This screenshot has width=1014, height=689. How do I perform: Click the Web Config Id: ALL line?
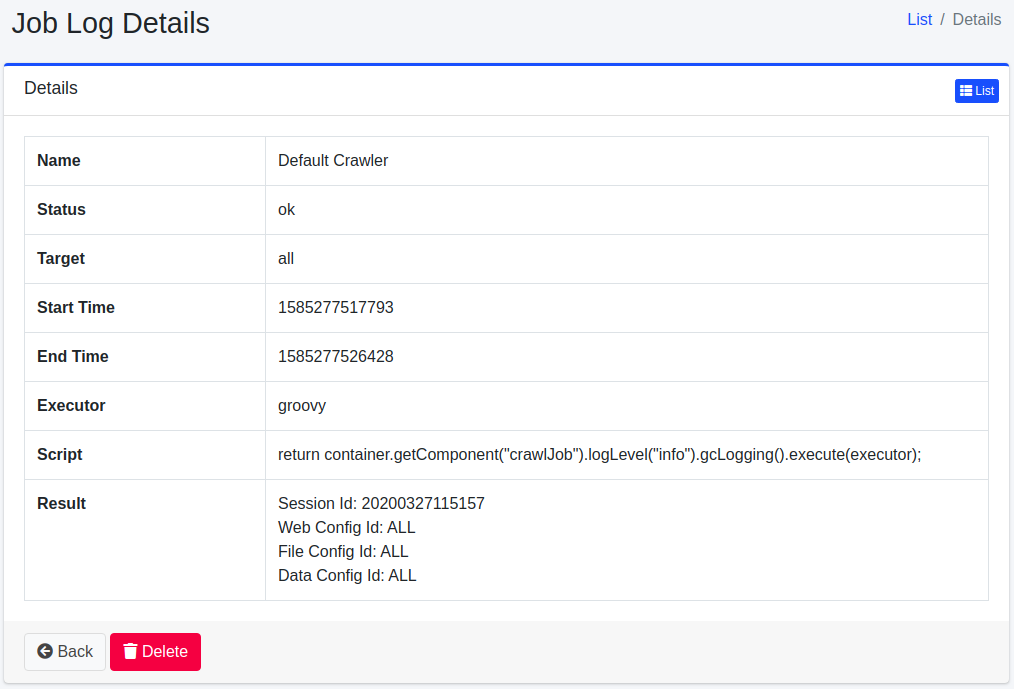[346, 528]
